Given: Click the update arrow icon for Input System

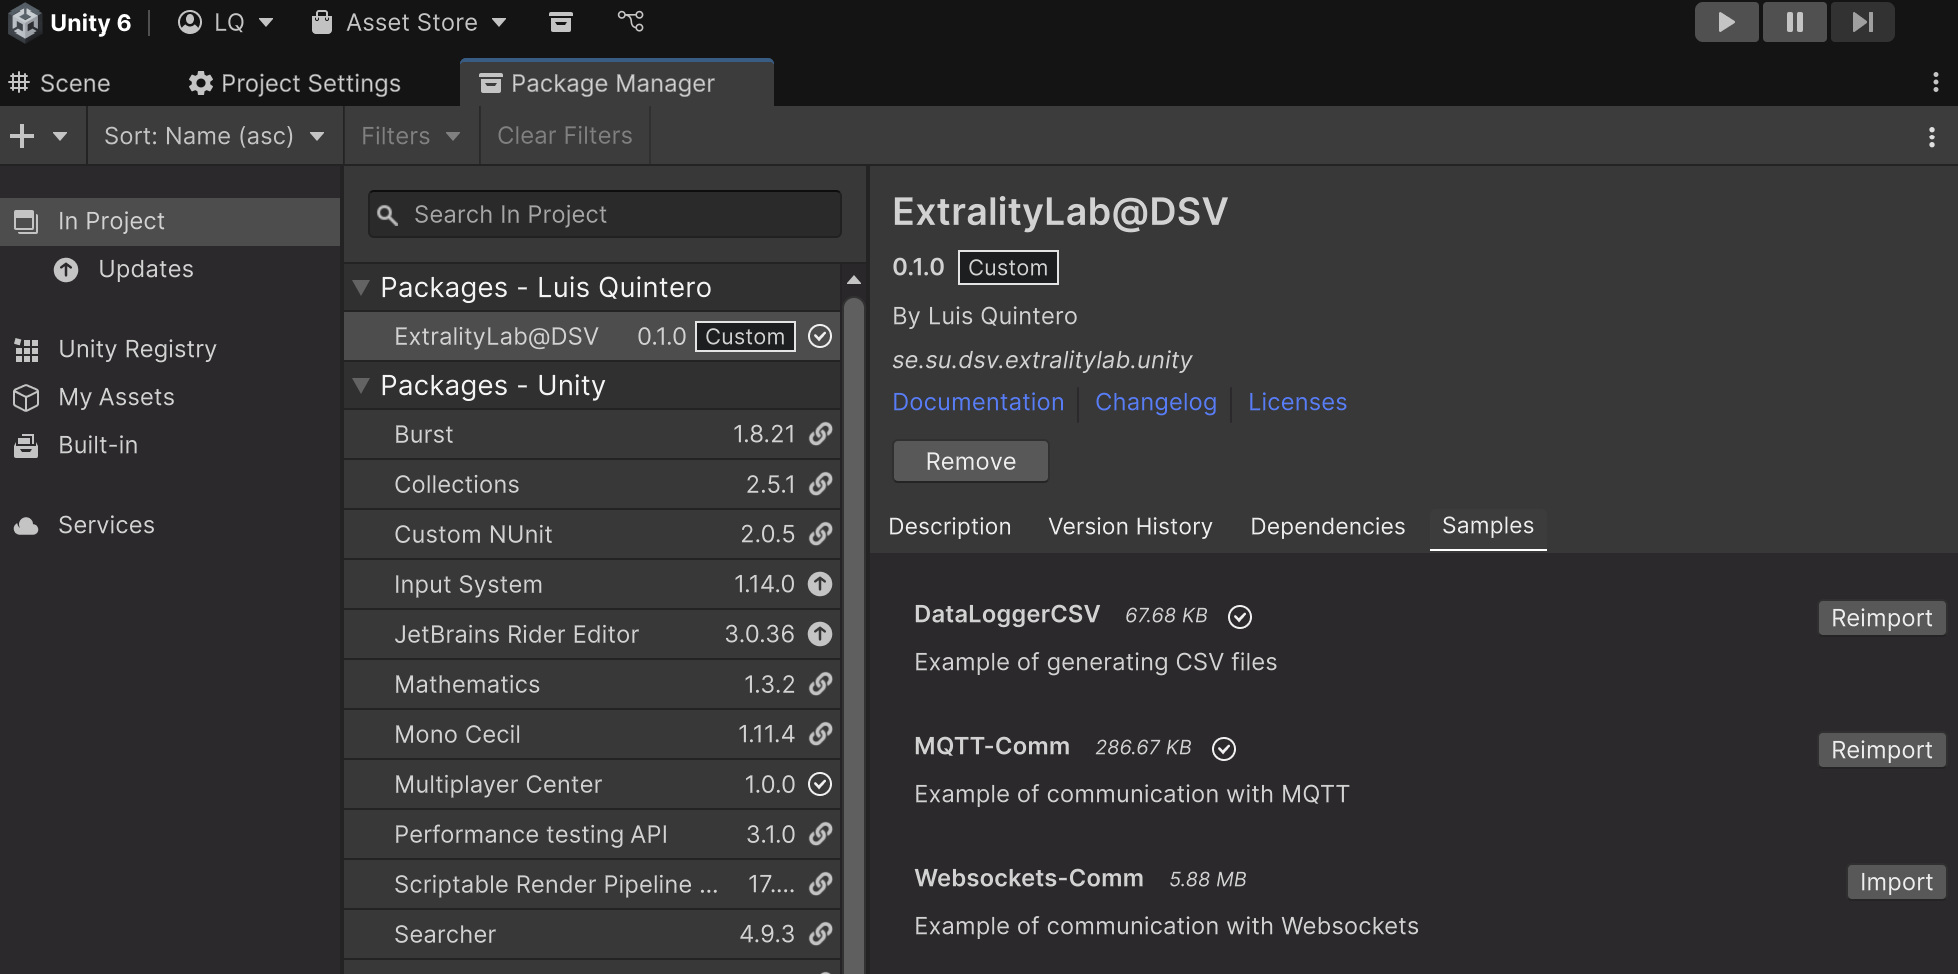Looking at the screenshot, I should coord(820,584).
